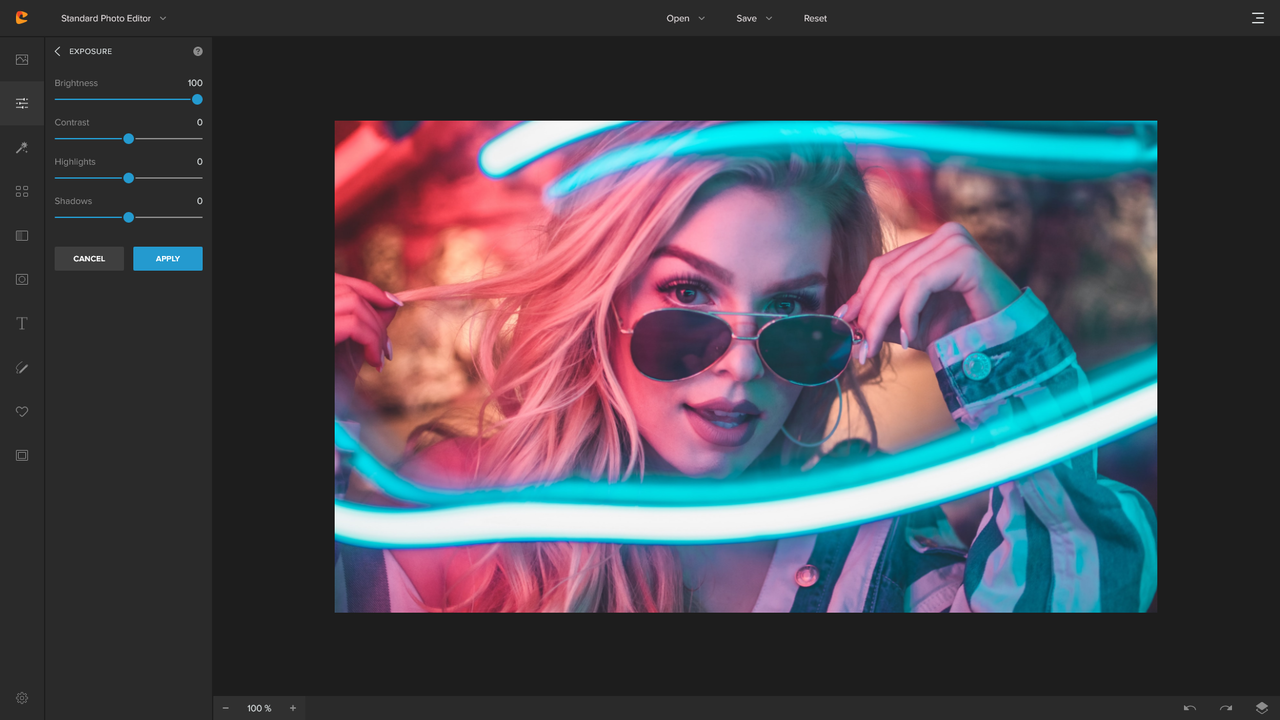Screen dimensions: 1280x720
Task: Open the brush Drawing tool
Action: (x=22, y=368)
